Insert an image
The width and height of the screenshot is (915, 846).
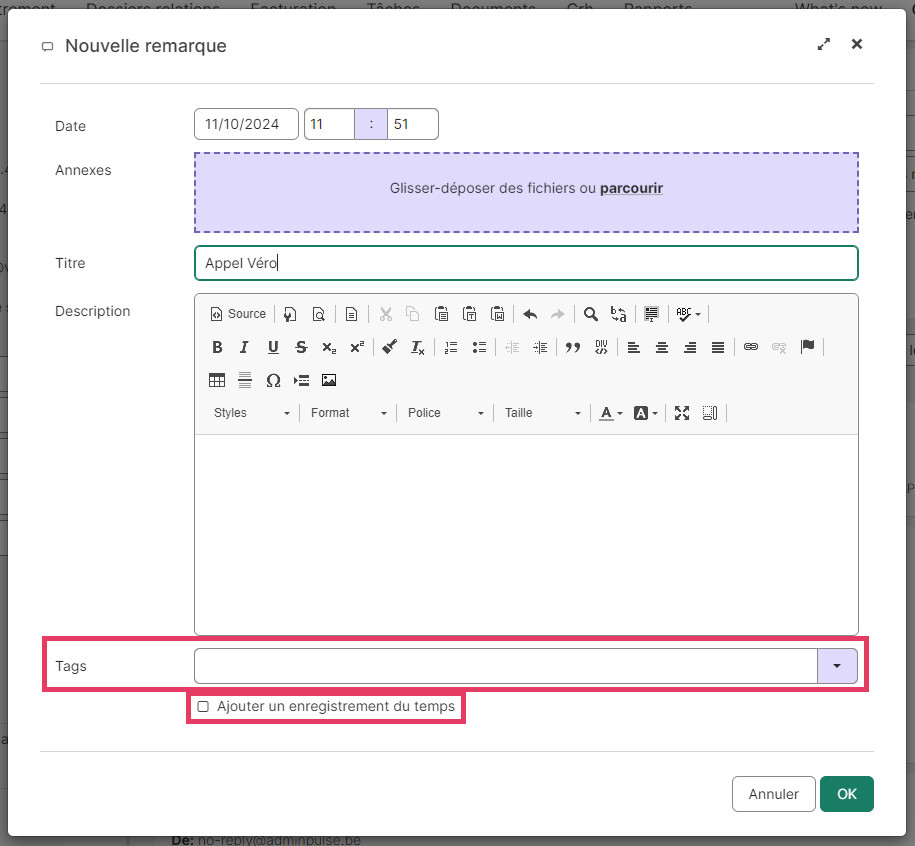329,380
